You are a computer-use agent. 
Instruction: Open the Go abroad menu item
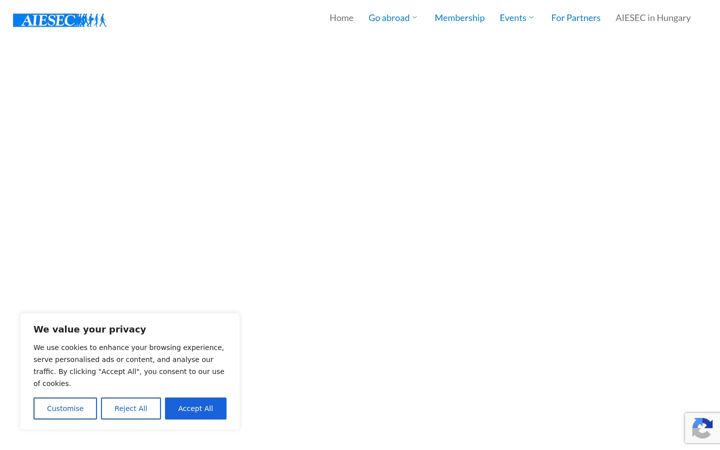click(x=389, y=18)
